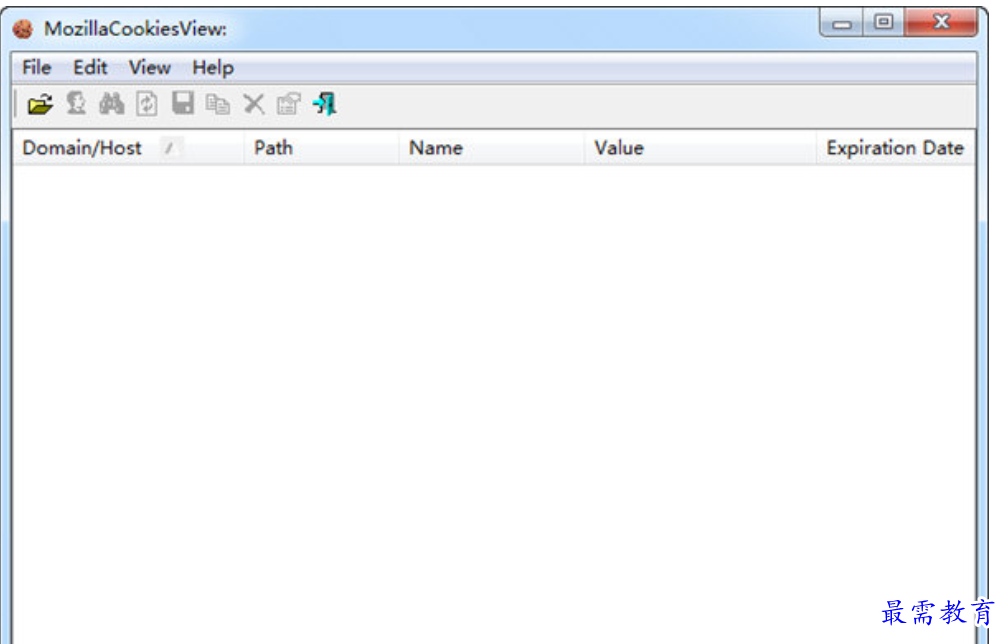Open the View menu
The width and height of the screenshot is (1003, 644).
(150, 67)
